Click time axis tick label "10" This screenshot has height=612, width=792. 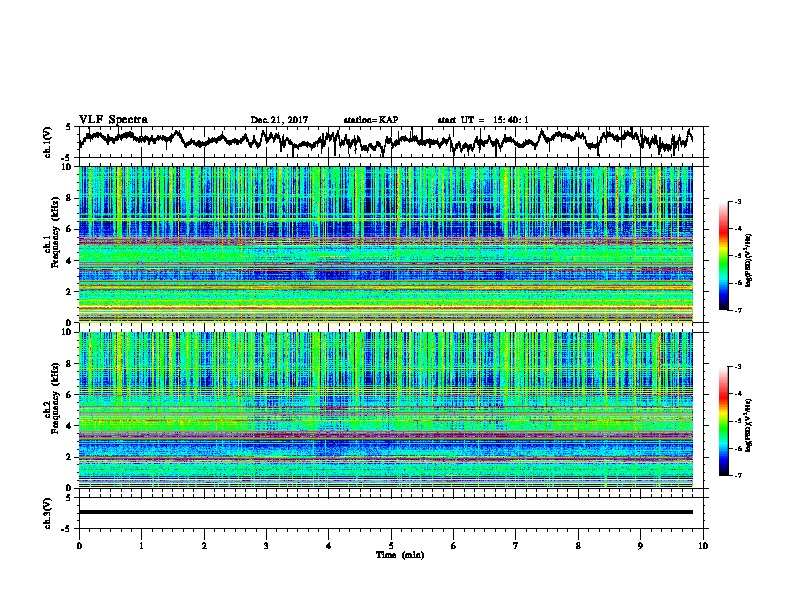tap(703, 545)
